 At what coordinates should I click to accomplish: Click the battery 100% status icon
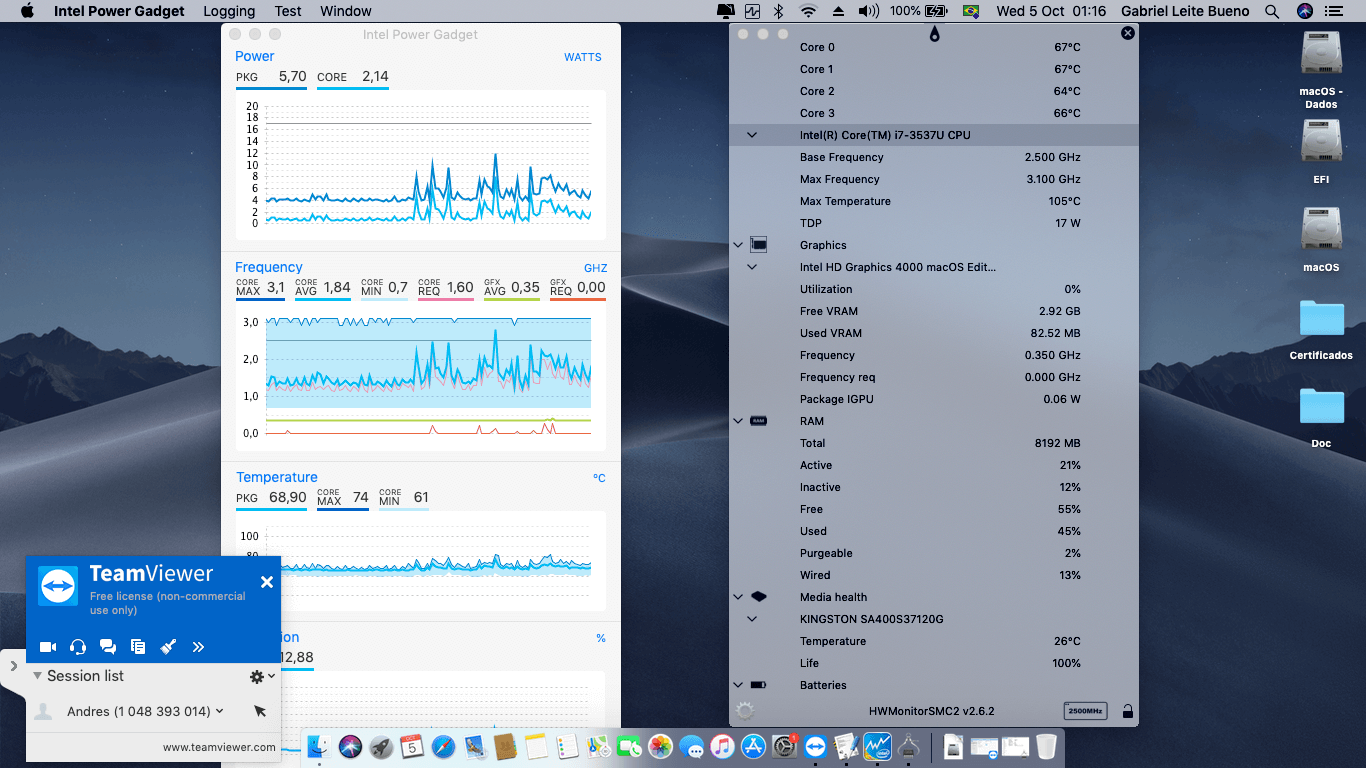[918, 11]
